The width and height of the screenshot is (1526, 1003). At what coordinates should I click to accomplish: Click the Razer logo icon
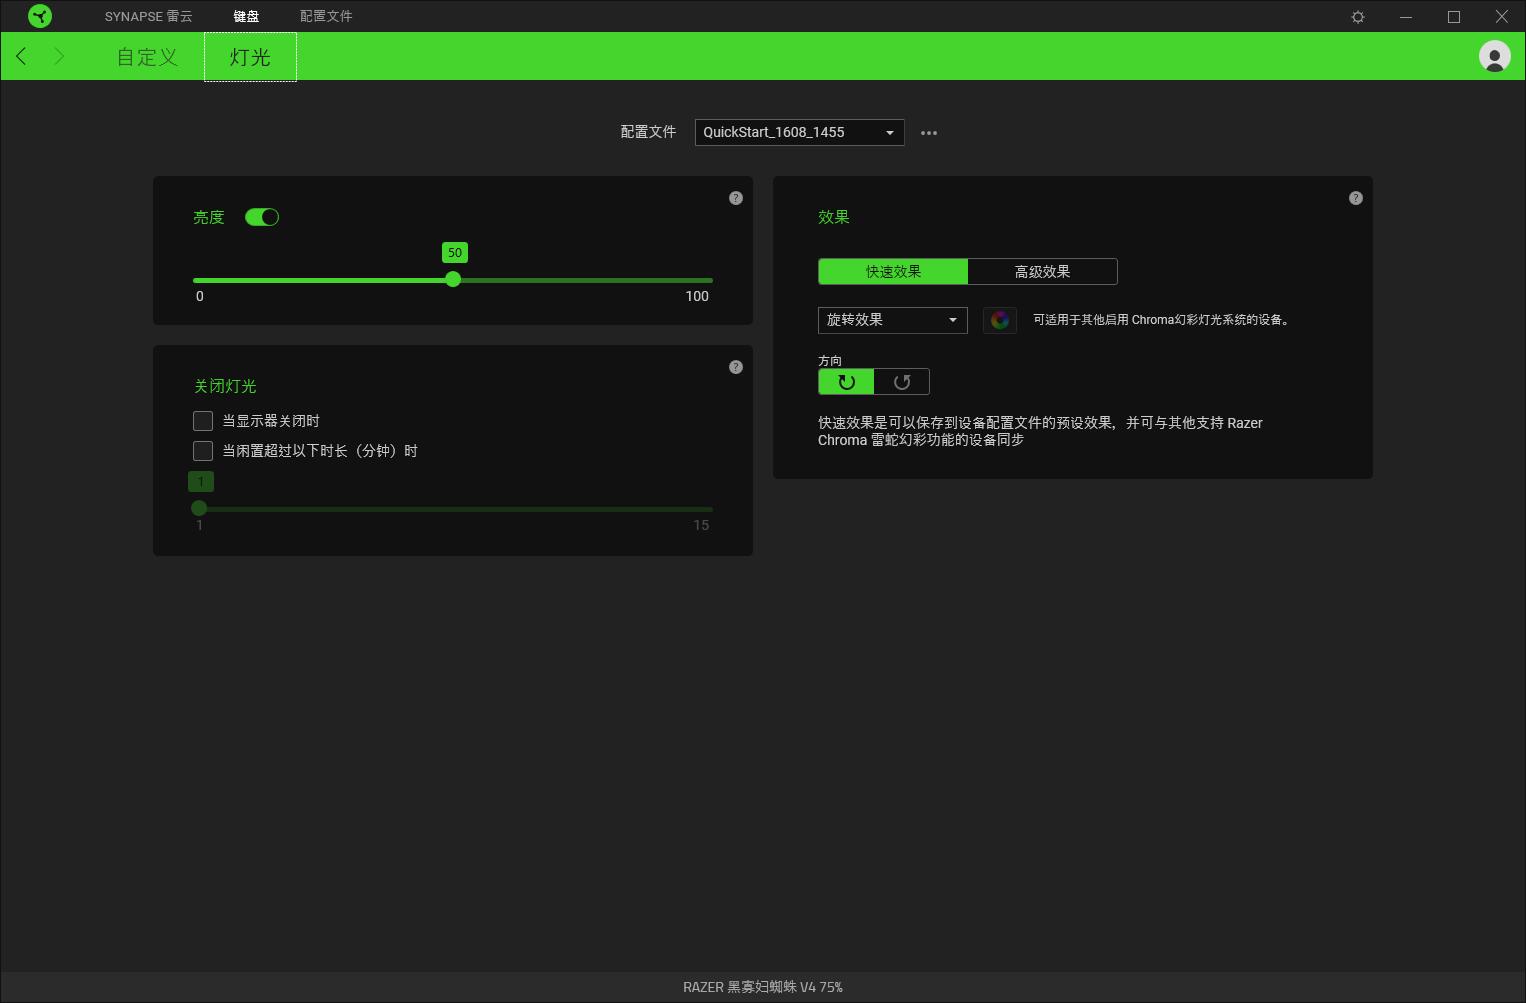tap(40, 16)
